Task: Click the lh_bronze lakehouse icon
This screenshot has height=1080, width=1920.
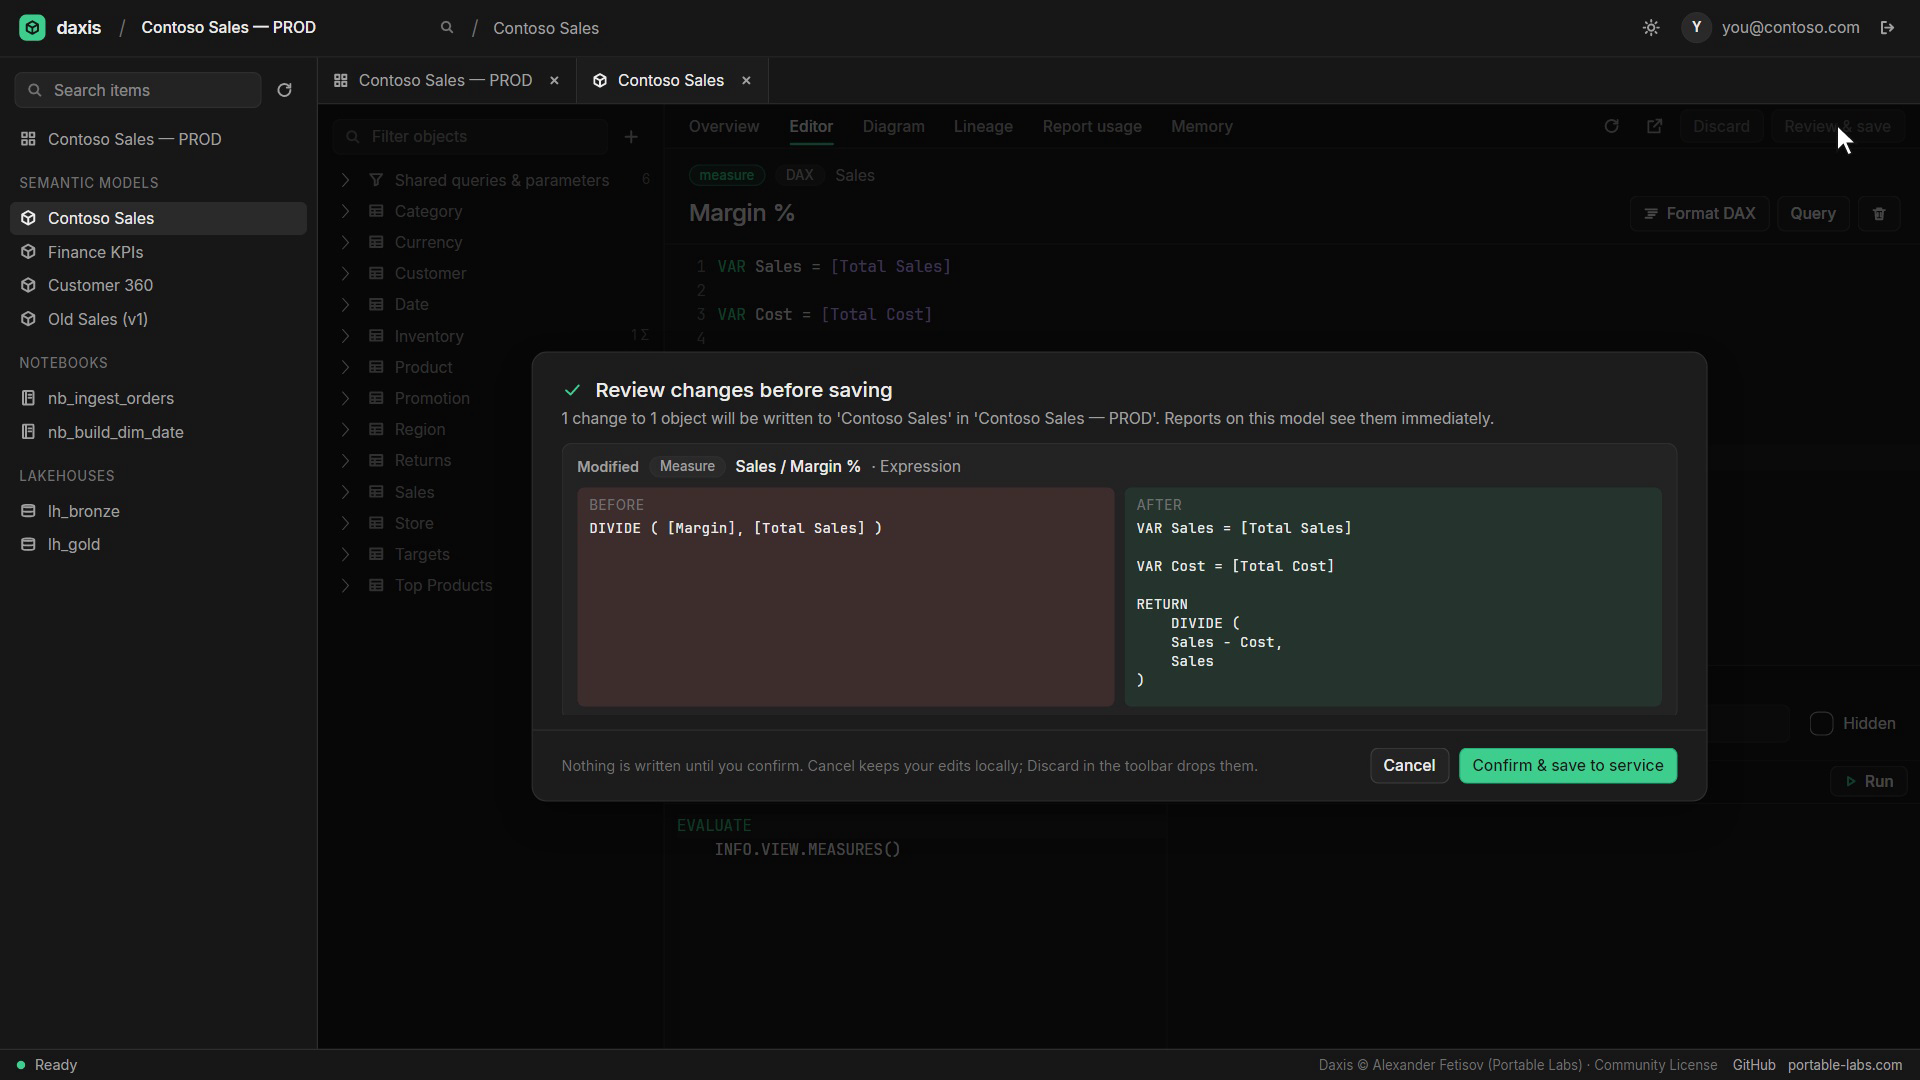Action: pos(28,511)
